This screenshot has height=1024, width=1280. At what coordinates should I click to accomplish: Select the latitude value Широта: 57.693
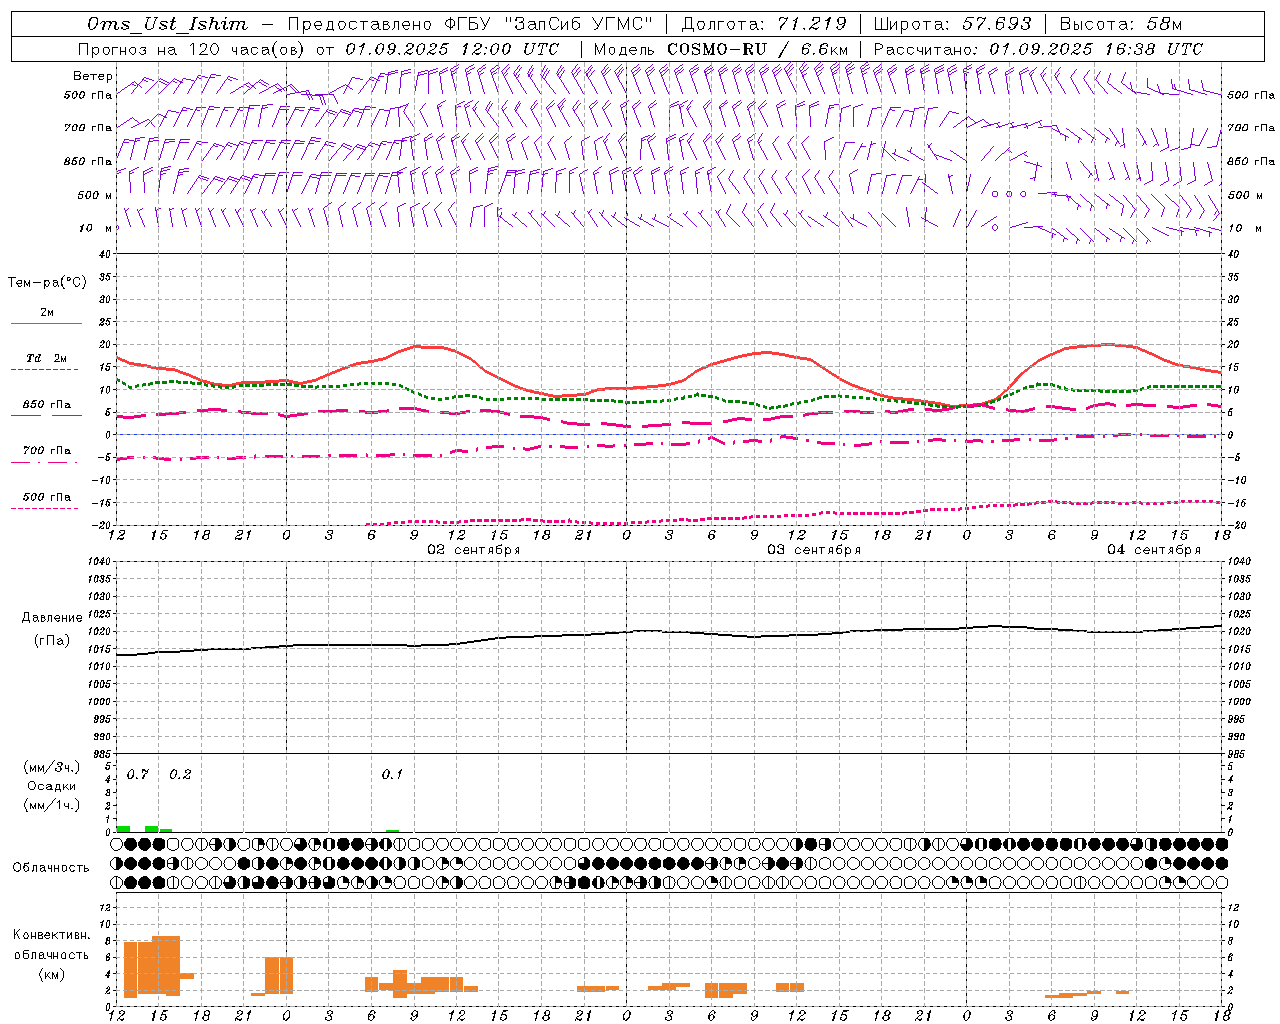953,24
